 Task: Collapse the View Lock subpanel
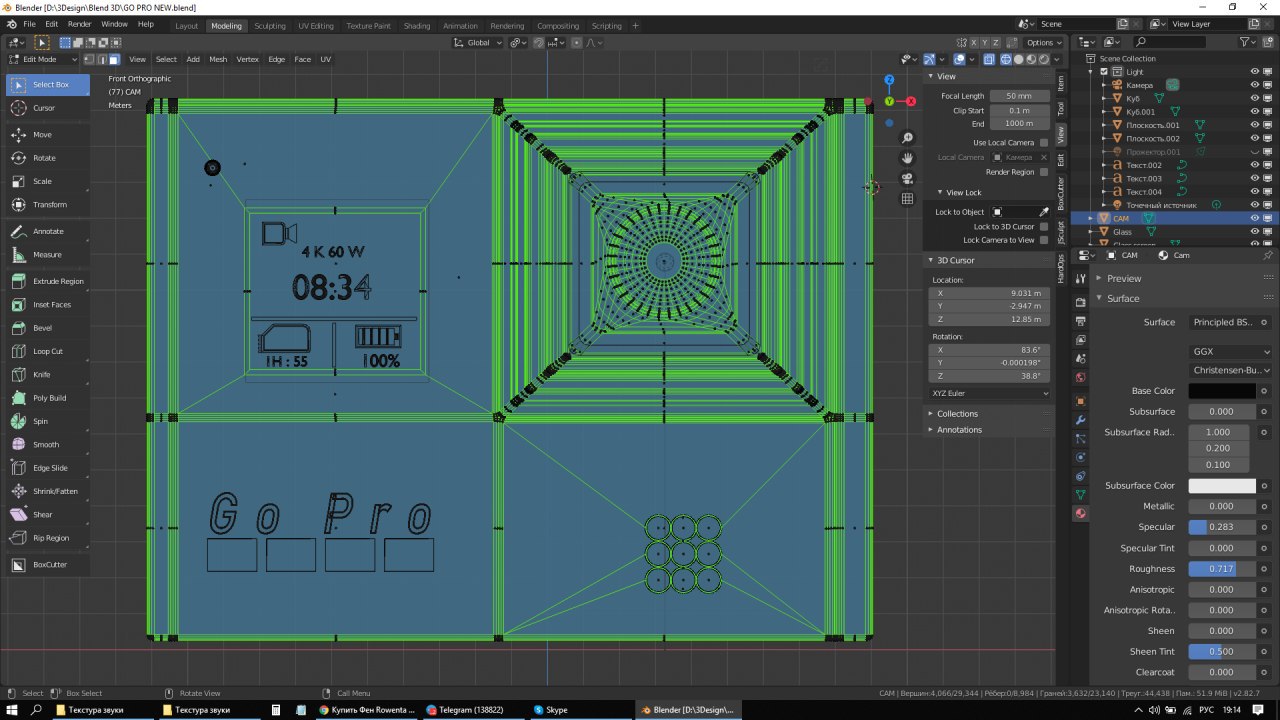963,192
